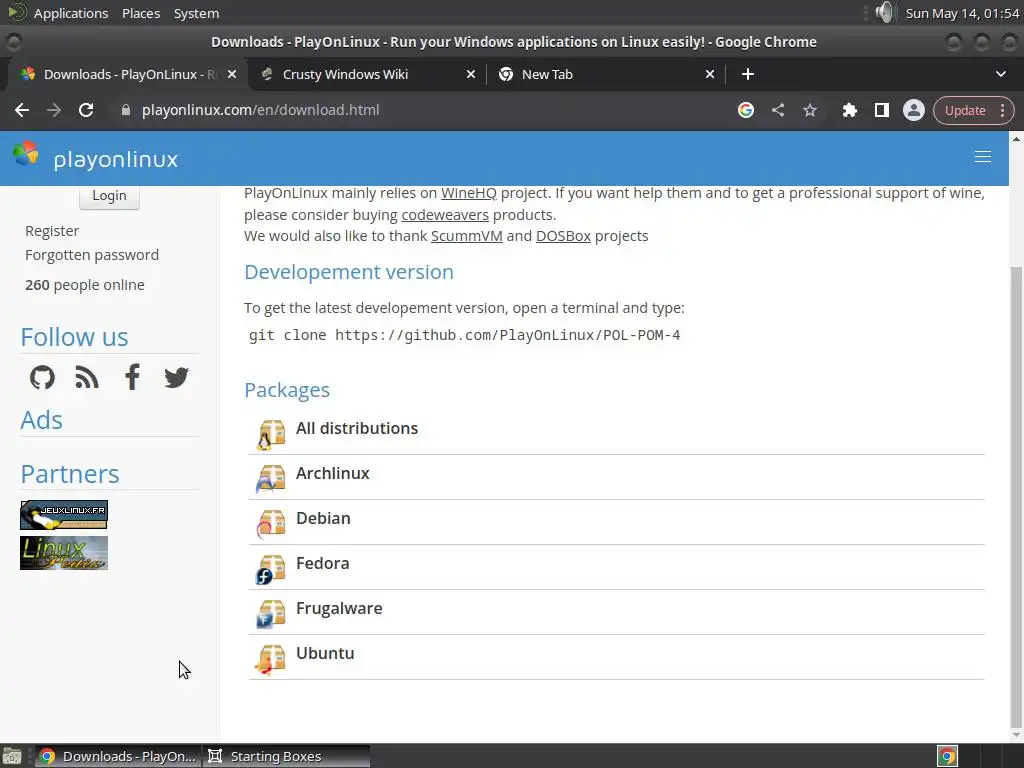Click the RSS feed icon

pos(87,377)
